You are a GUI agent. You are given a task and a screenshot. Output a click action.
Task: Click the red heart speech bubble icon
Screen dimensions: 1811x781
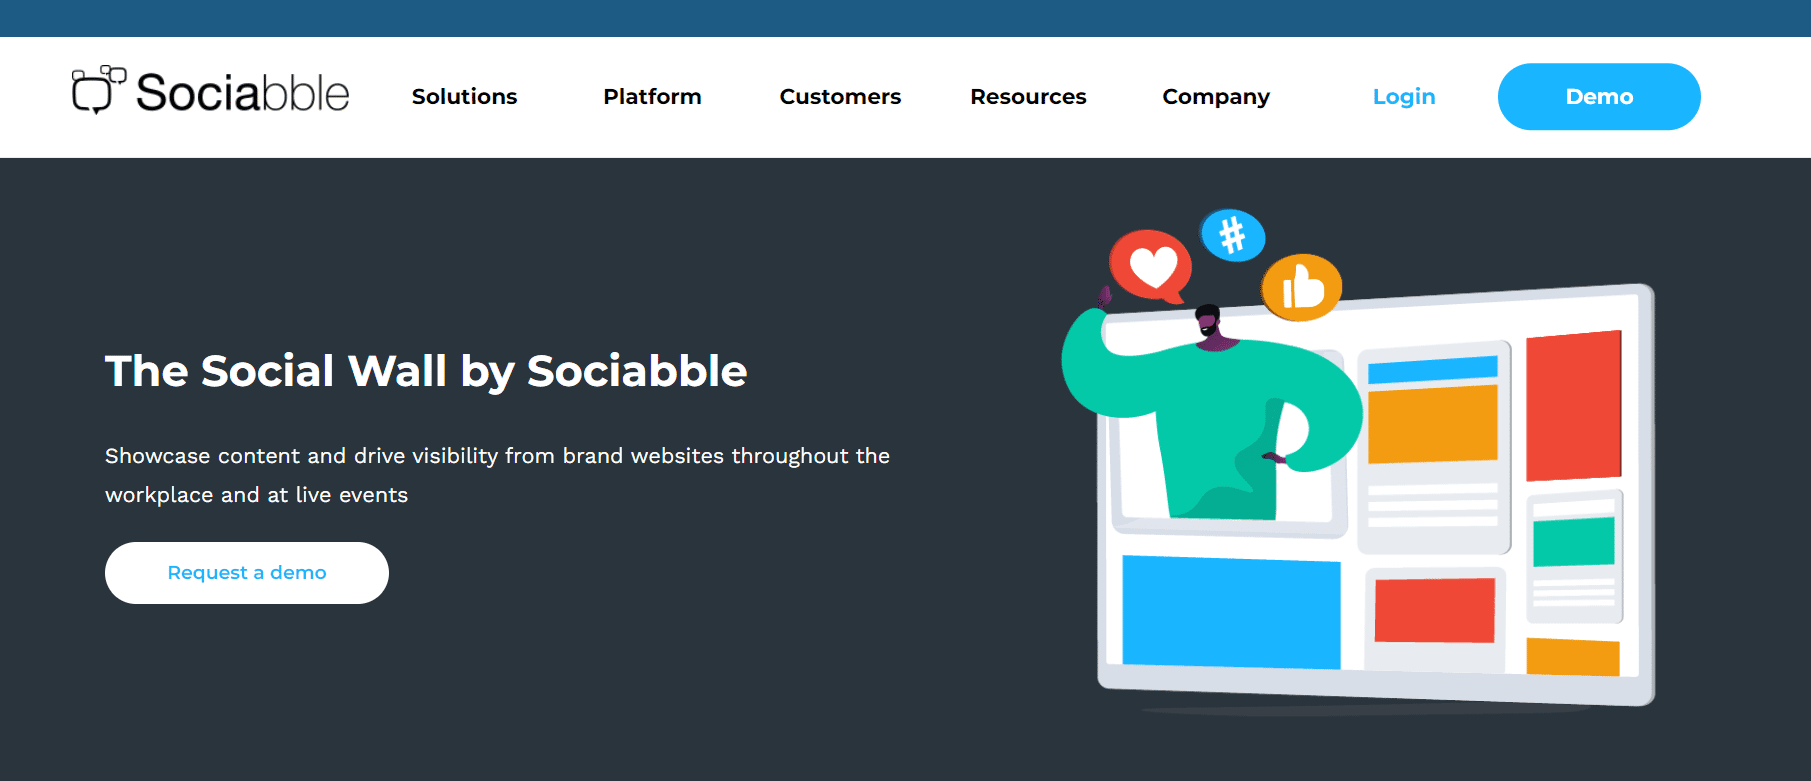tap(1151, 265)
